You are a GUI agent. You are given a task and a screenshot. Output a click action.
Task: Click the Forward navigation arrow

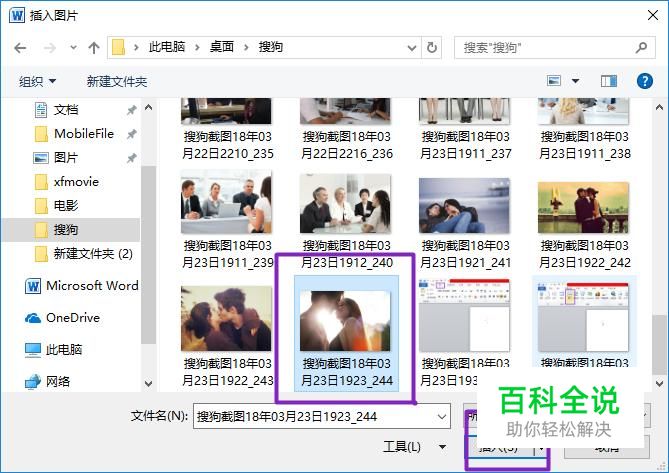click(50, 47)
